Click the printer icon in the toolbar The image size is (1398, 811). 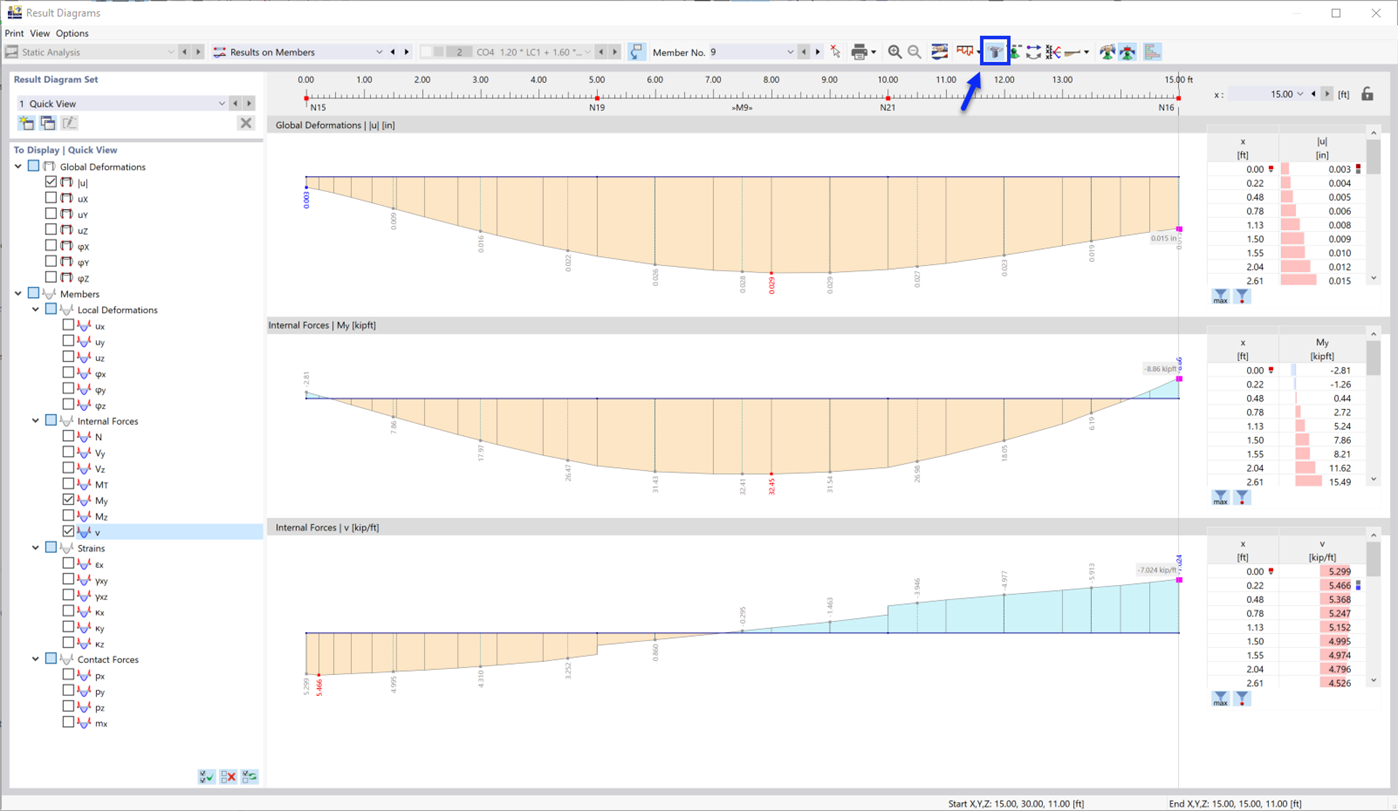[x=858, y=52]
